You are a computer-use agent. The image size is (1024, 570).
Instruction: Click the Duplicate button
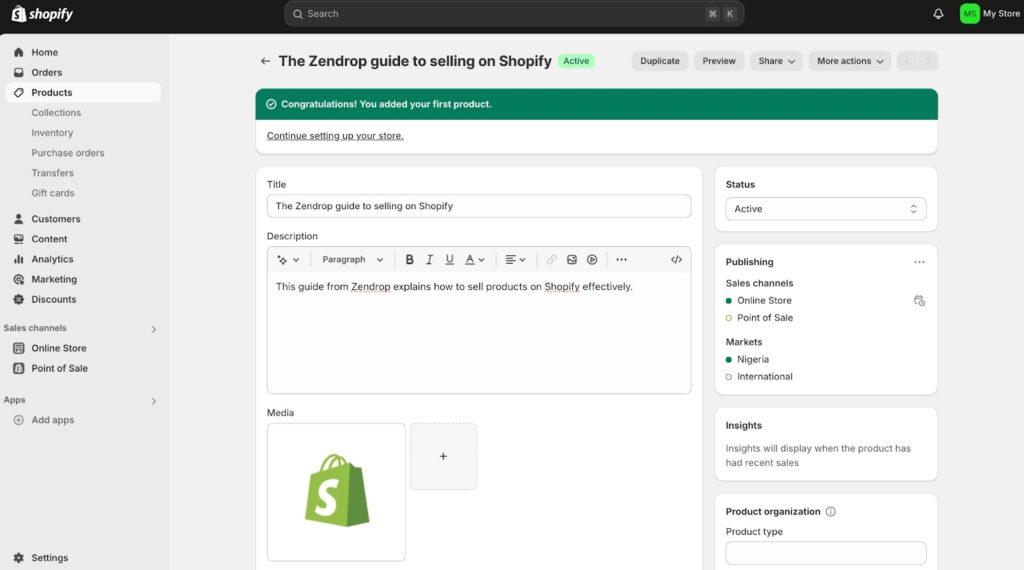click(660, 61)
